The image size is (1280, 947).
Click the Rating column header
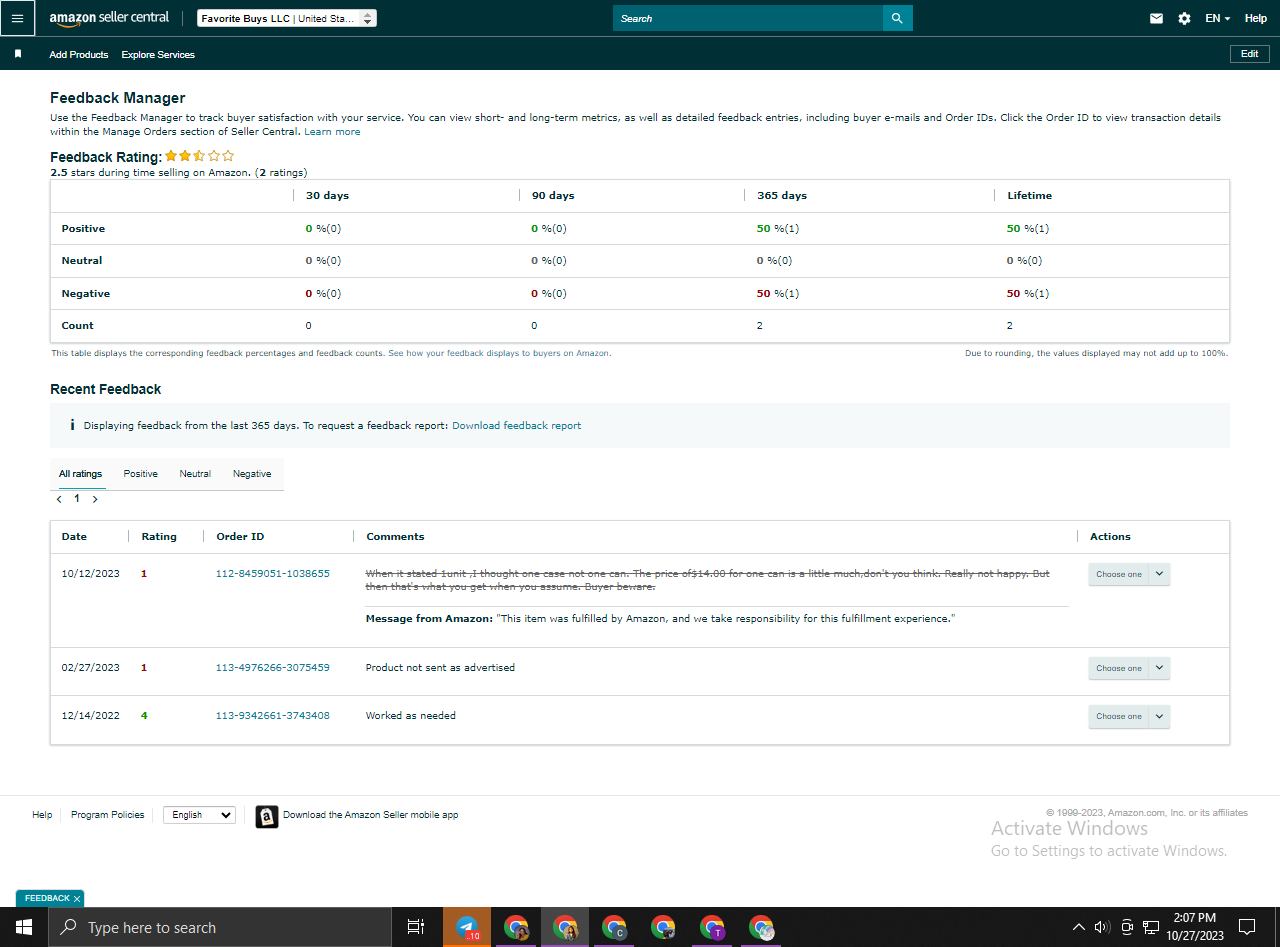(x=159, y=537)
